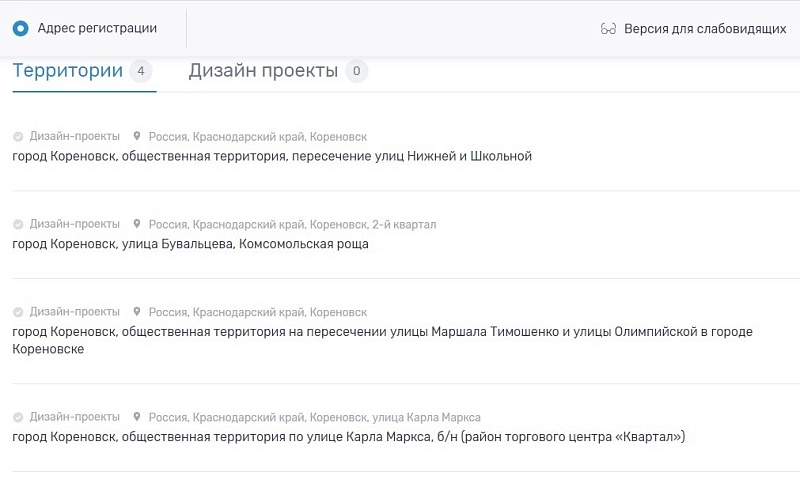The height and width of the screenshot is (487, 800).
Task: Click the count badge 4 beside Территории
Action: pyautogui.click(x=142, y=71)
